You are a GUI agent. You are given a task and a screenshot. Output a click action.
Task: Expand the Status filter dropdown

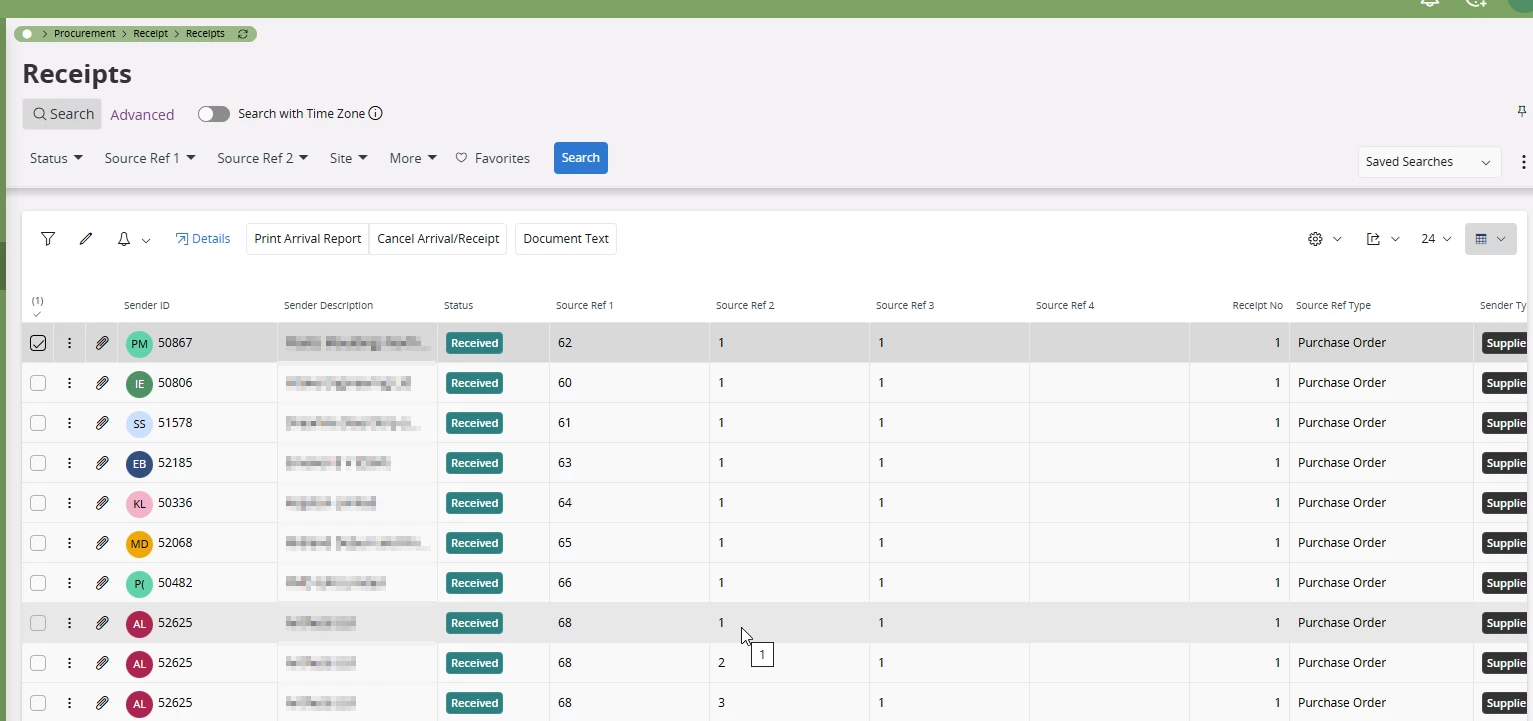[x=56, y=158]
